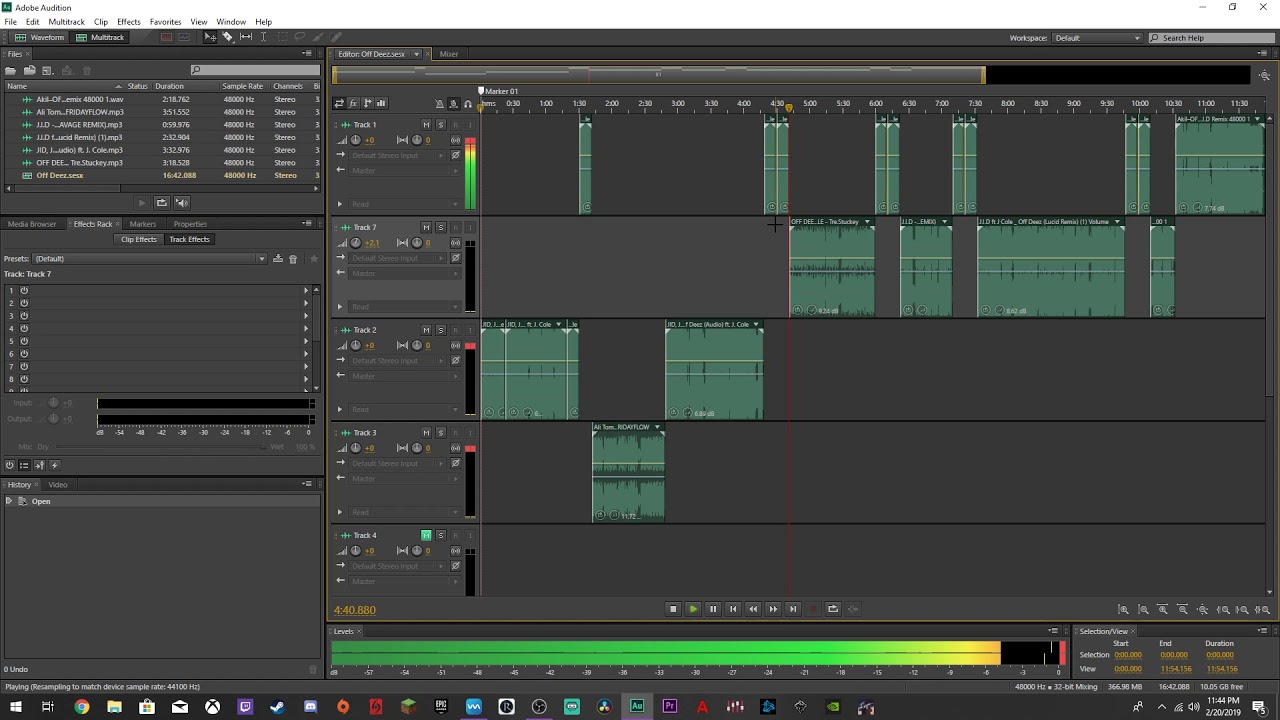
Task: Click the Open File folder icon in Files panel
Action: (11, 70)
